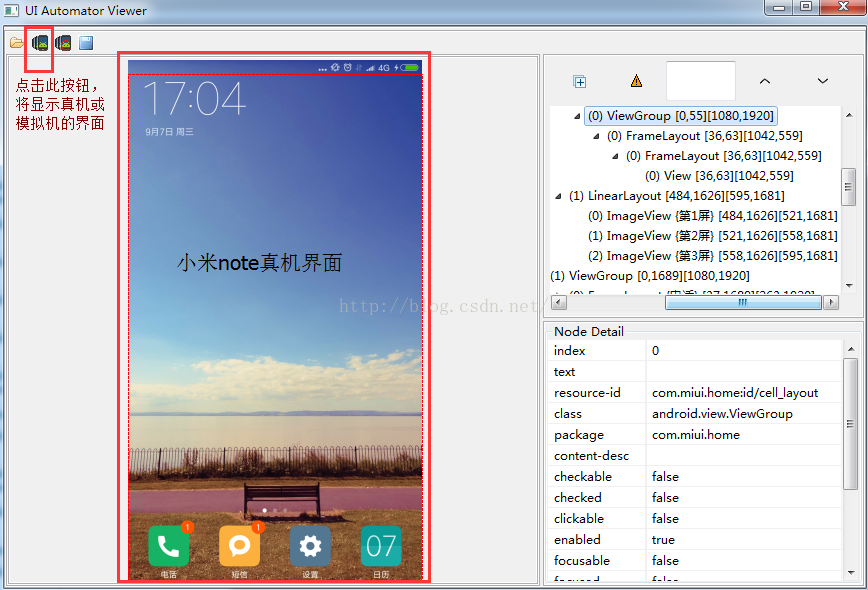This screenshot has height=590, width=868.
Task: Click the battery icon in phone status bar
Action: click(x=410, y=68)
